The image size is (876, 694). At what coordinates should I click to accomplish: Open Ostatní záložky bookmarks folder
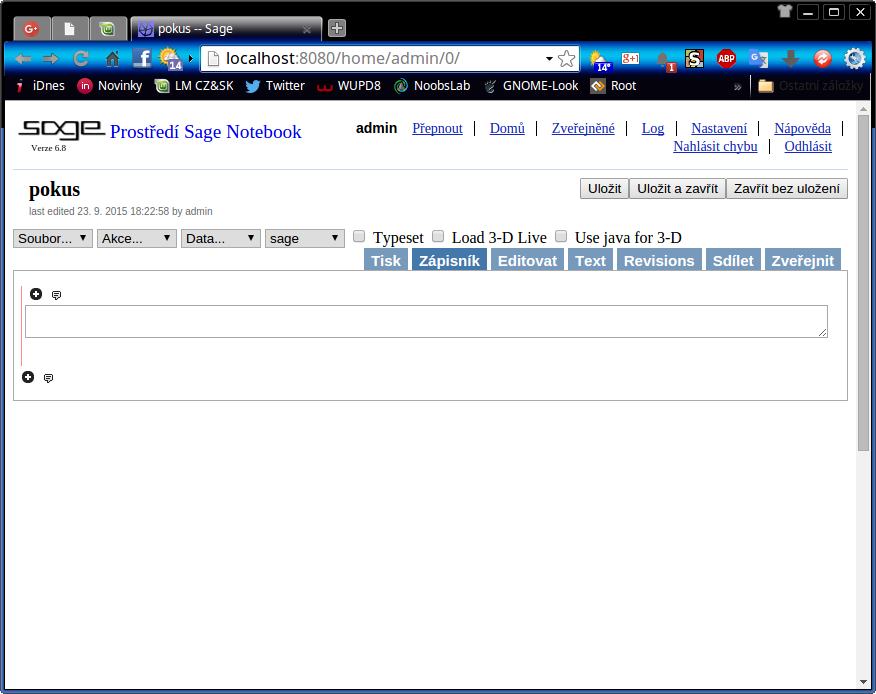click(x=811, y=86)
